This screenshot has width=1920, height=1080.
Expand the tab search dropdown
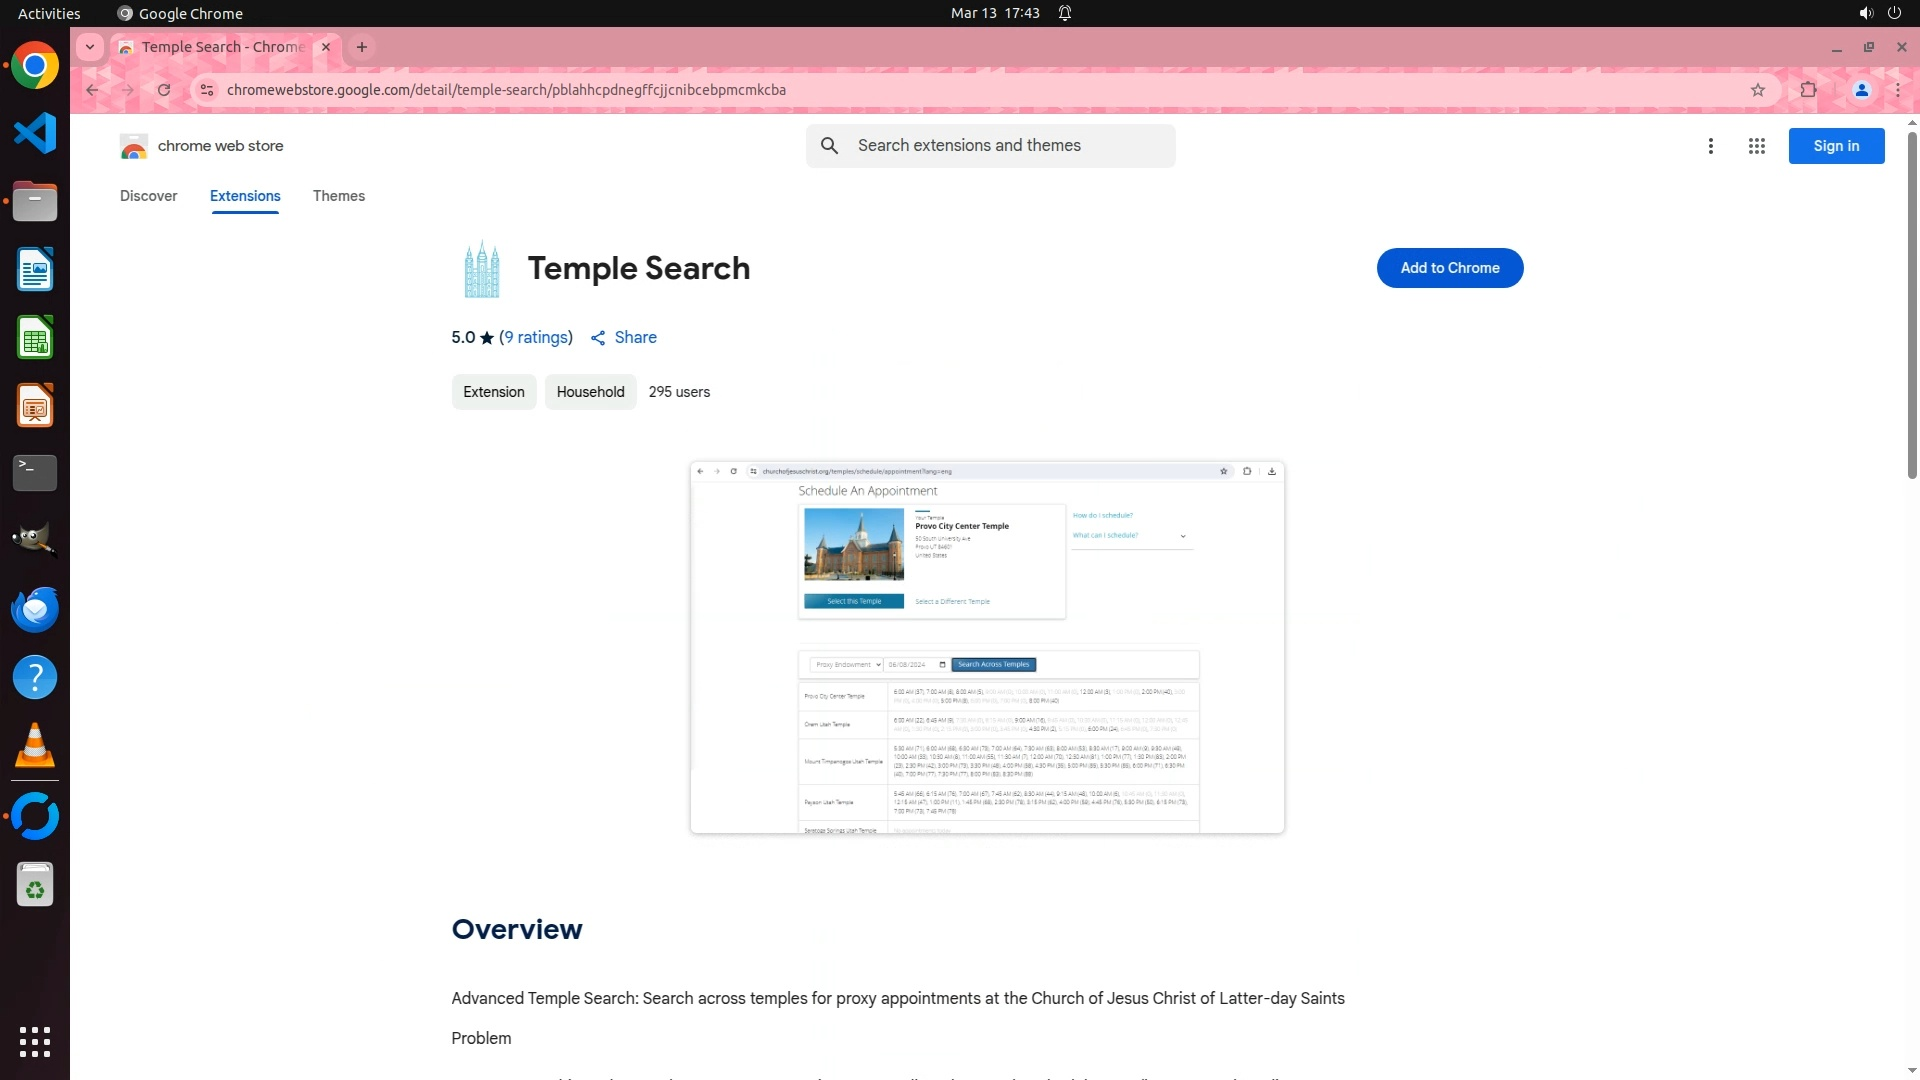(x=90, y=47)
